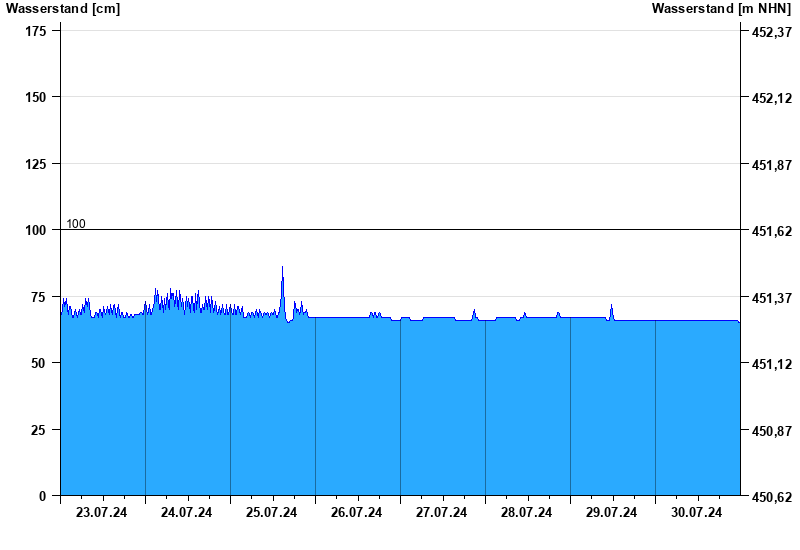Click the 23.07.24 date label
The height and width of the screenshot is (550, 800).
[x=102, y=512]
